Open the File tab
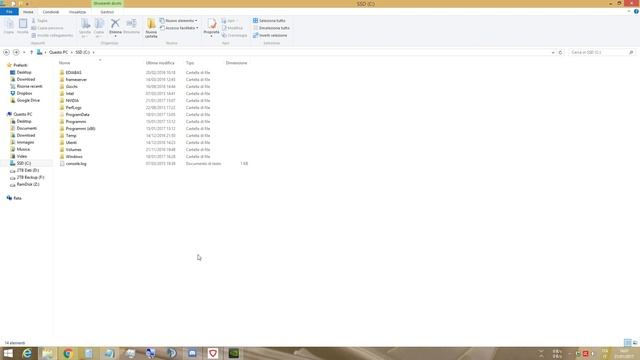 9,12
